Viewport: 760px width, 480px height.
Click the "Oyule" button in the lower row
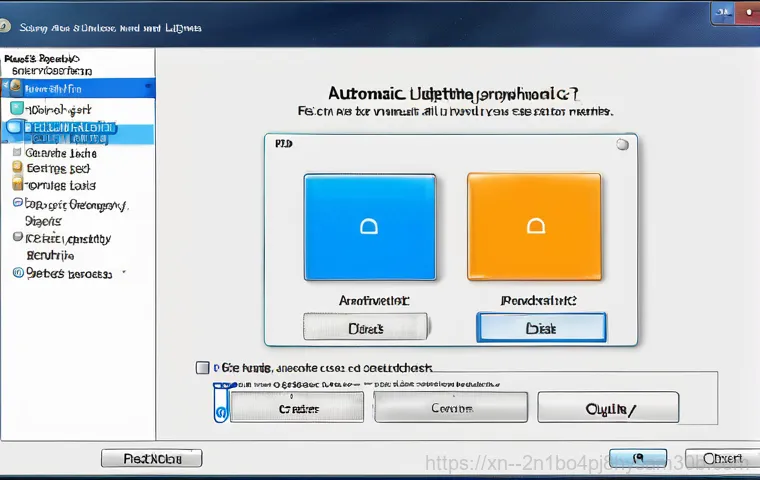click(x=608, y=408)
